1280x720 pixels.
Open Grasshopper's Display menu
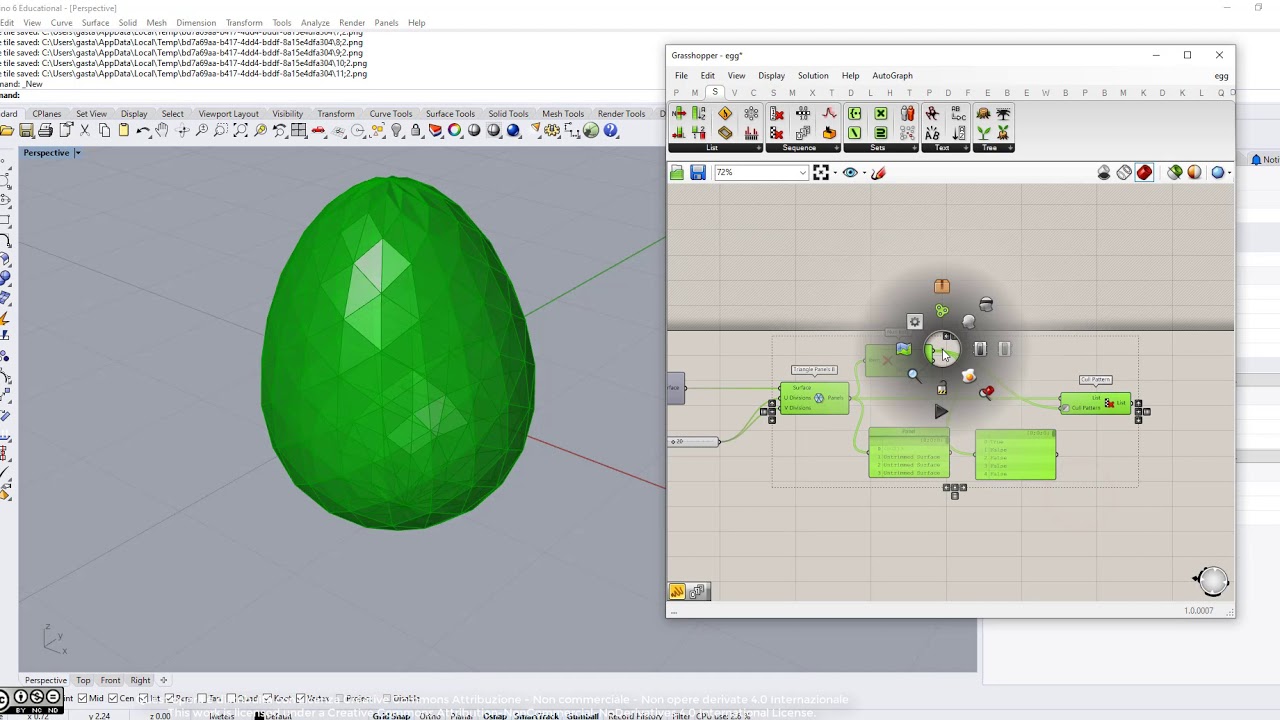[771, 76]
